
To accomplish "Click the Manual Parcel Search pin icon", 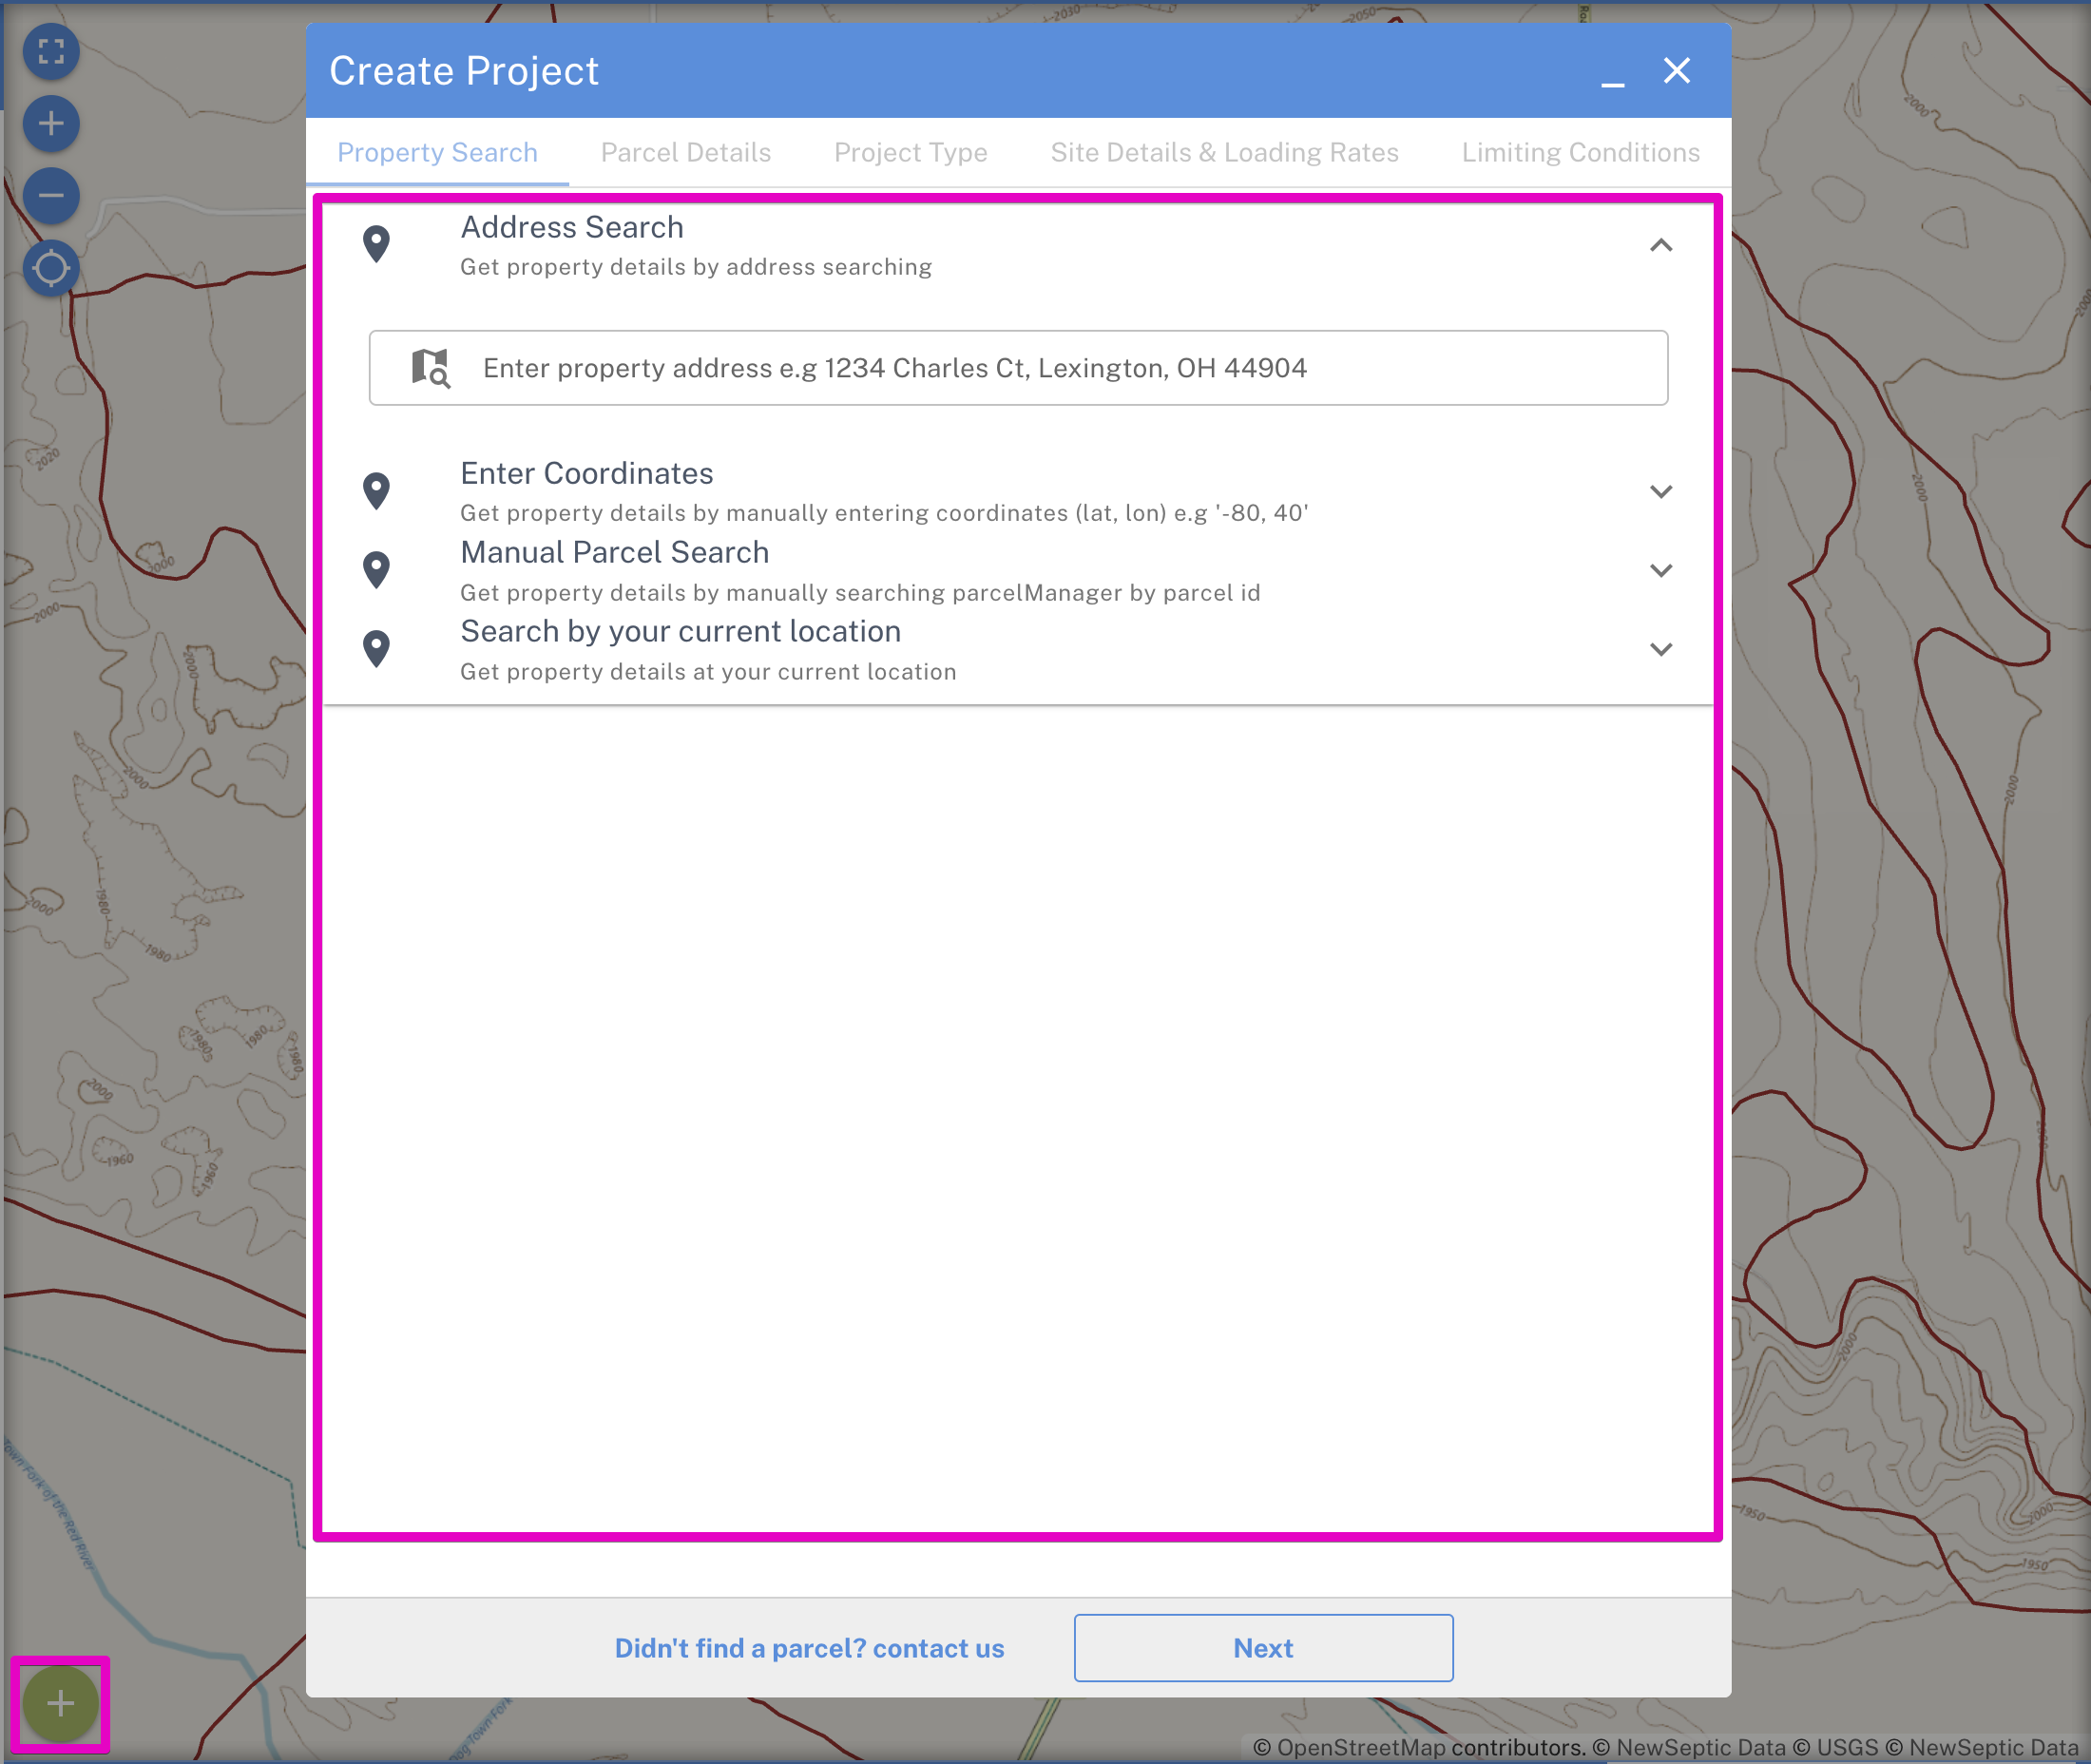I will tap(377, 568).
